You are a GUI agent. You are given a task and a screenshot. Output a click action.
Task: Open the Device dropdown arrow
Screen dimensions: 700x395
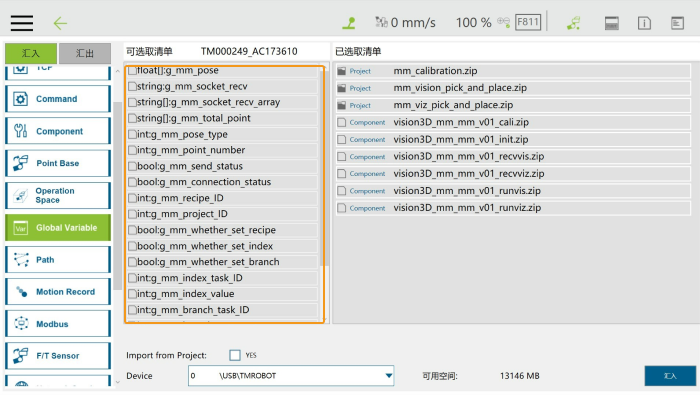tap(389, 376)
